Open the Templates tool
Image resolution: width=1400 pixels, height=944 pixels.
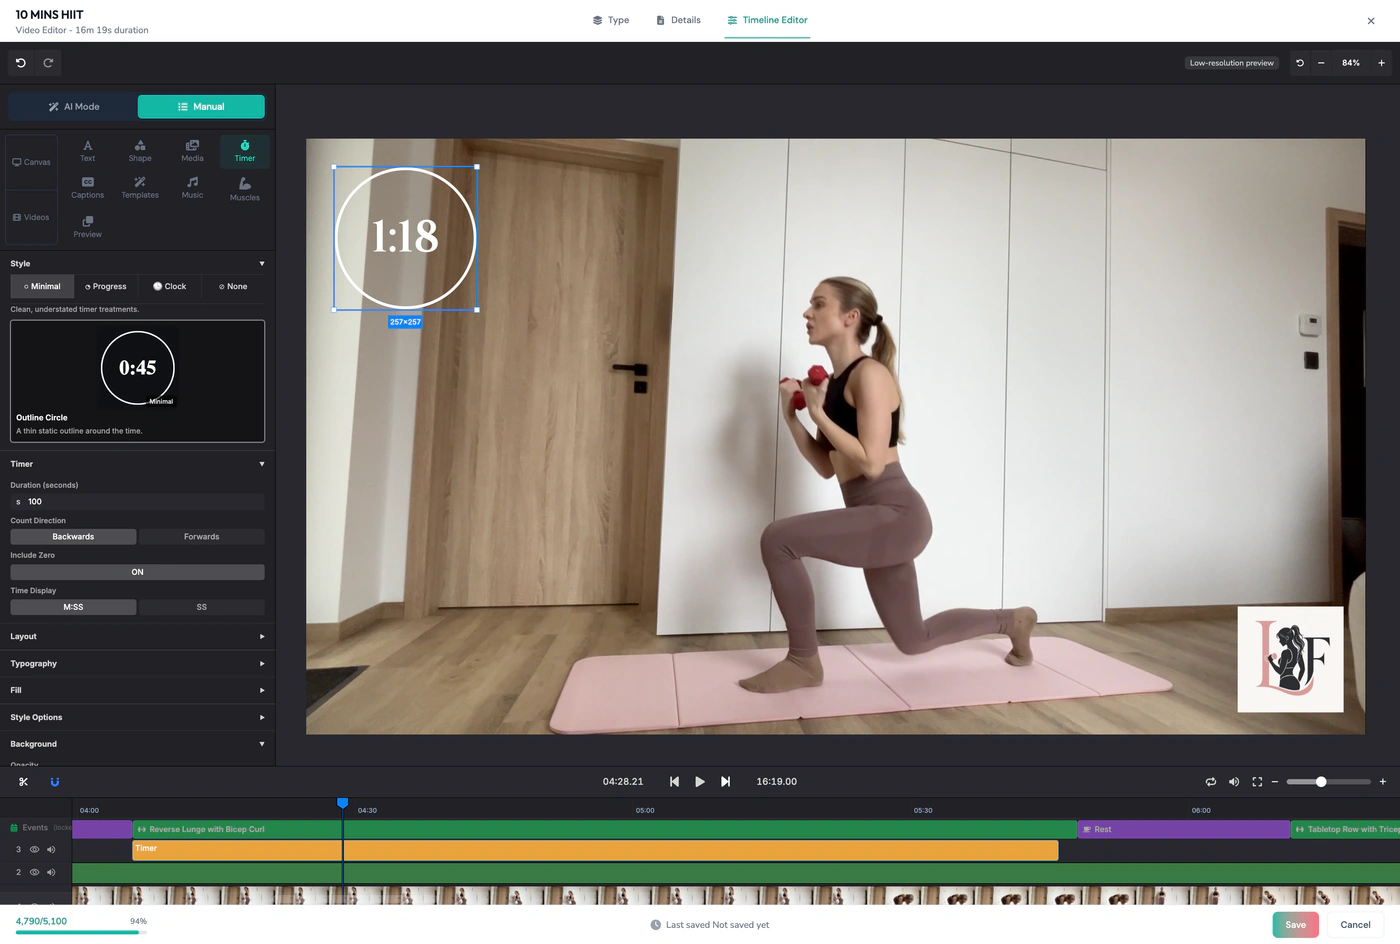[x=140, y=188]
